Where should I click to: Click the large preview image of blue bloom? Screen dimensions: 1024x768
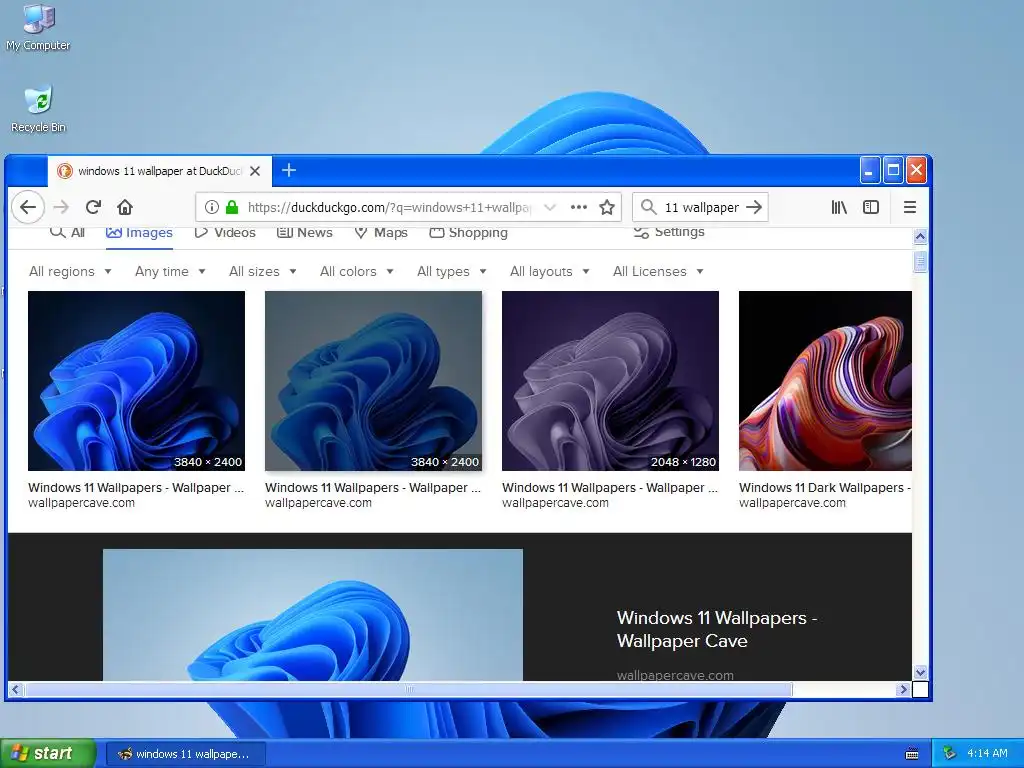click(313, 615)
